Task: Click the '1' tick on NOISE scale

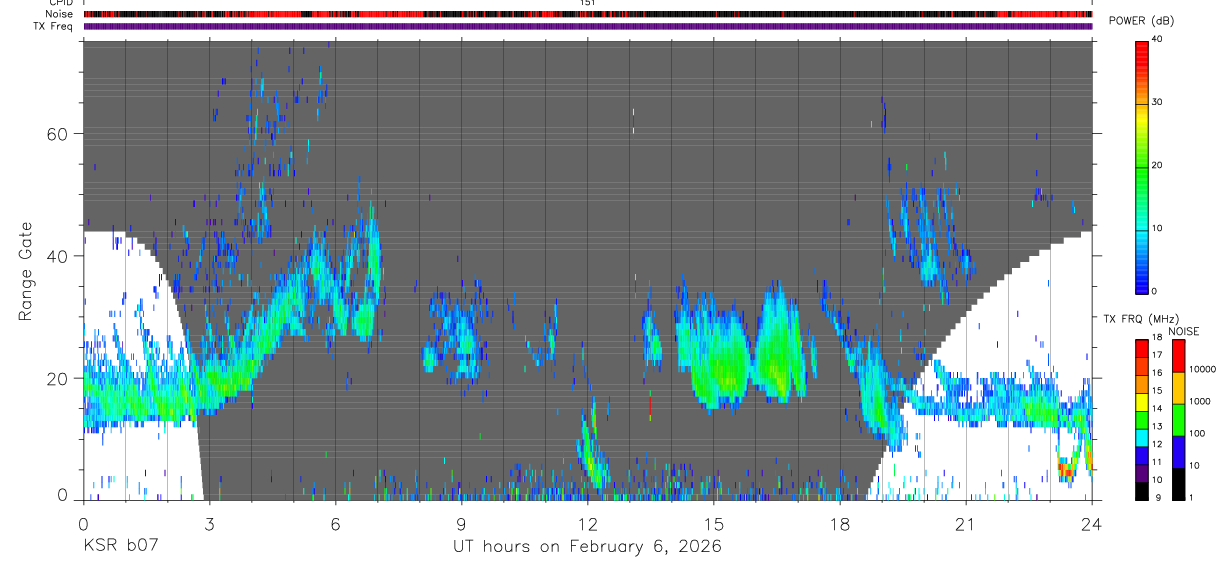Action: click(1192, 499)
